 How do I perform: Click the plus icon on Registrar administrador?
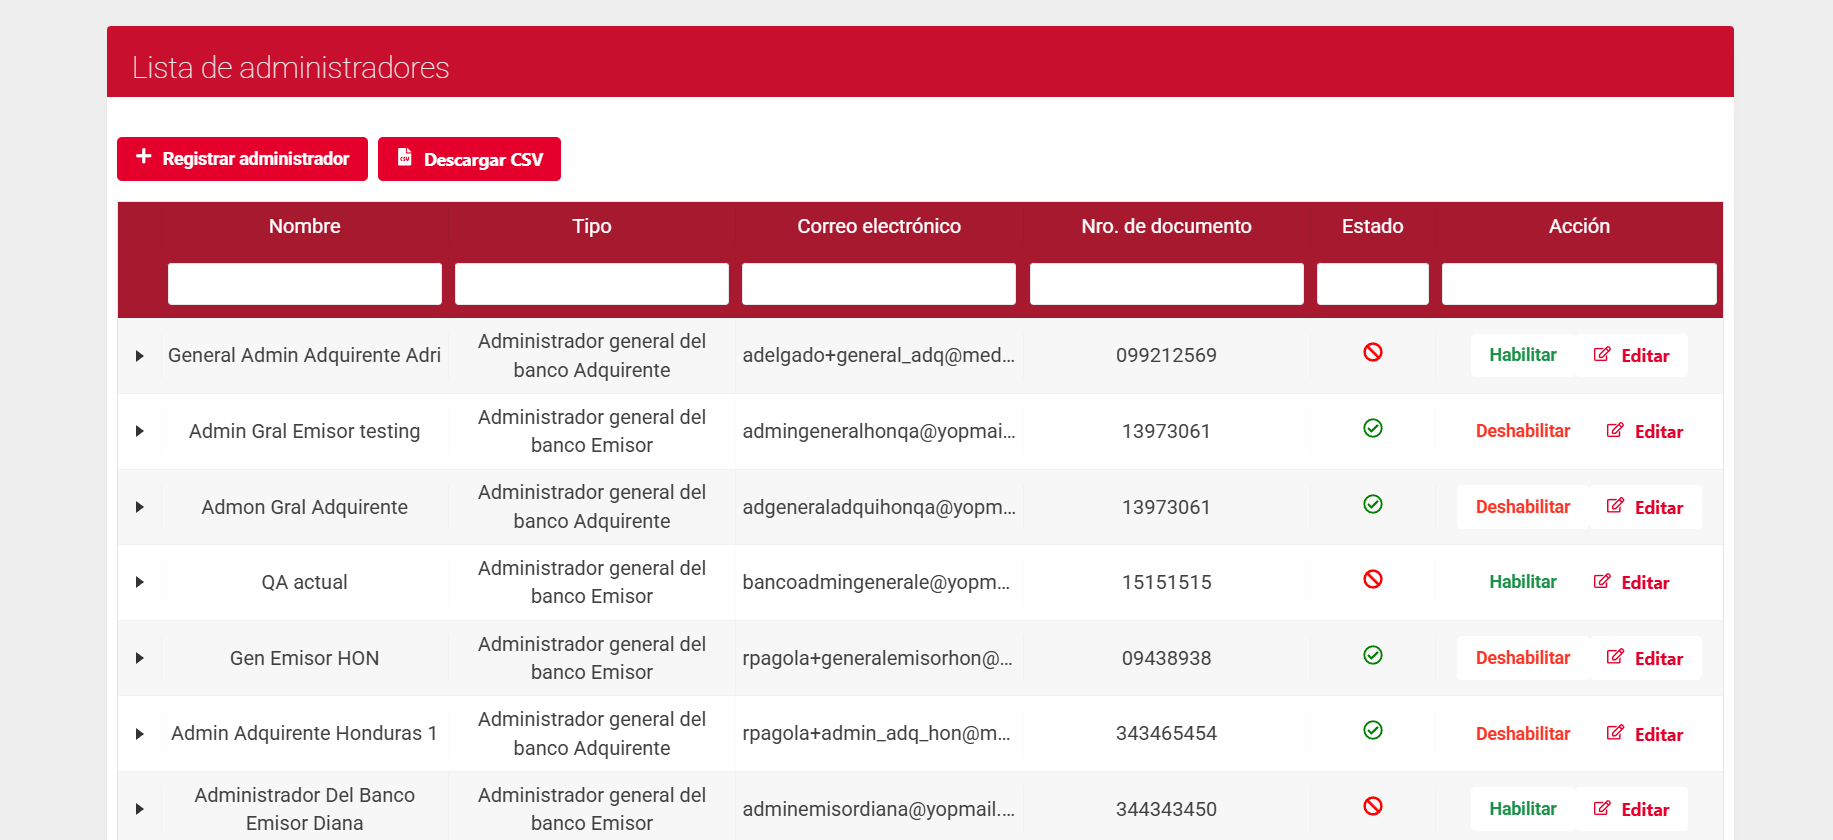(144, 157)
